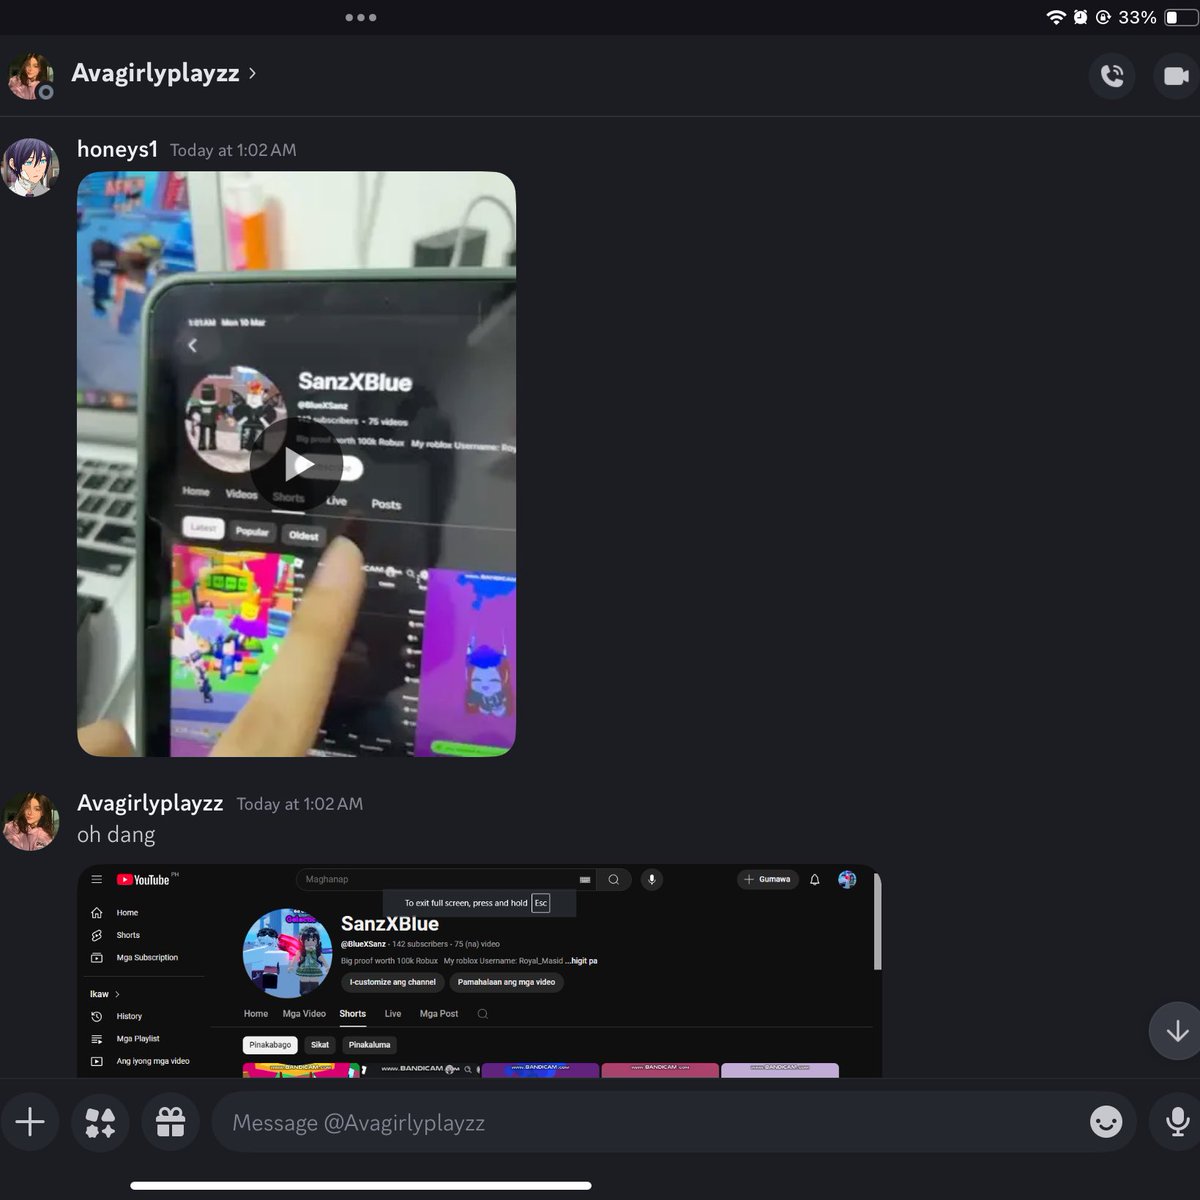The height and width of the screenshot is (1200, 1200).
Task: Click the 'Today at 1:02 AM' timestamp beside honeys1
Action: coord(233,150)
